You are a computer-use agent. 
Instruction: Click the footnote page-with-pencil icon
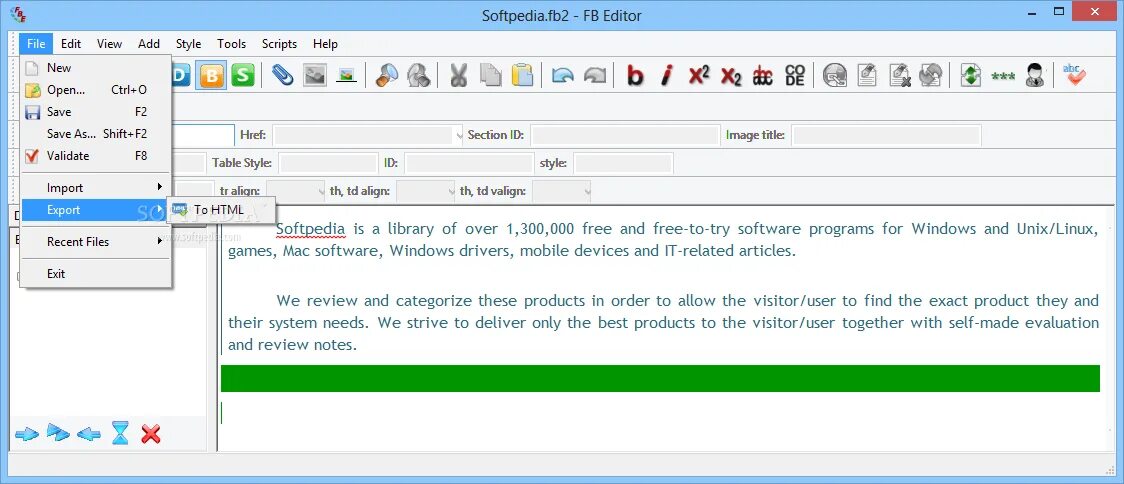[867, 75]
